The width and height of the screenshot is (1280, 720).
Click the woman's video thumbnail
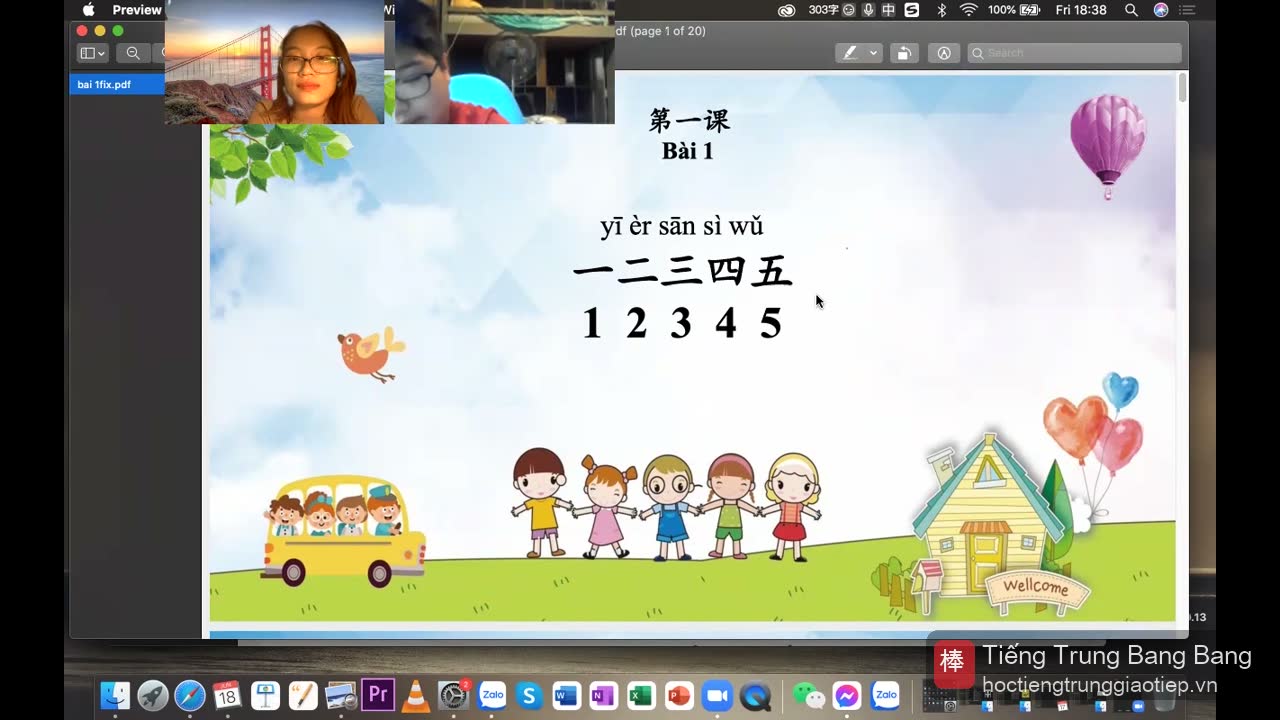(274, 62)
